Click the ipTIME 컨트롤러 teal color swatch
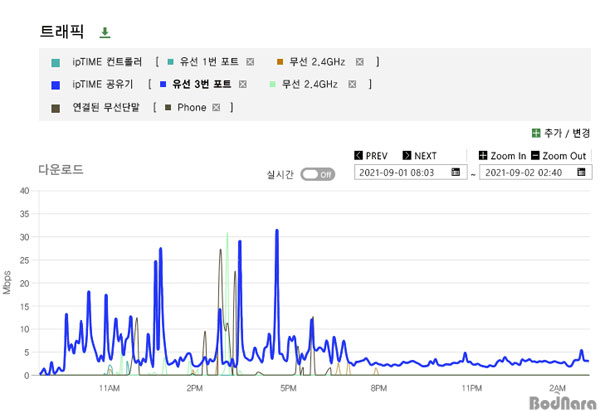The width and height of the screenshot is (600, 413). pyautogui.click(x=56, y=63)
